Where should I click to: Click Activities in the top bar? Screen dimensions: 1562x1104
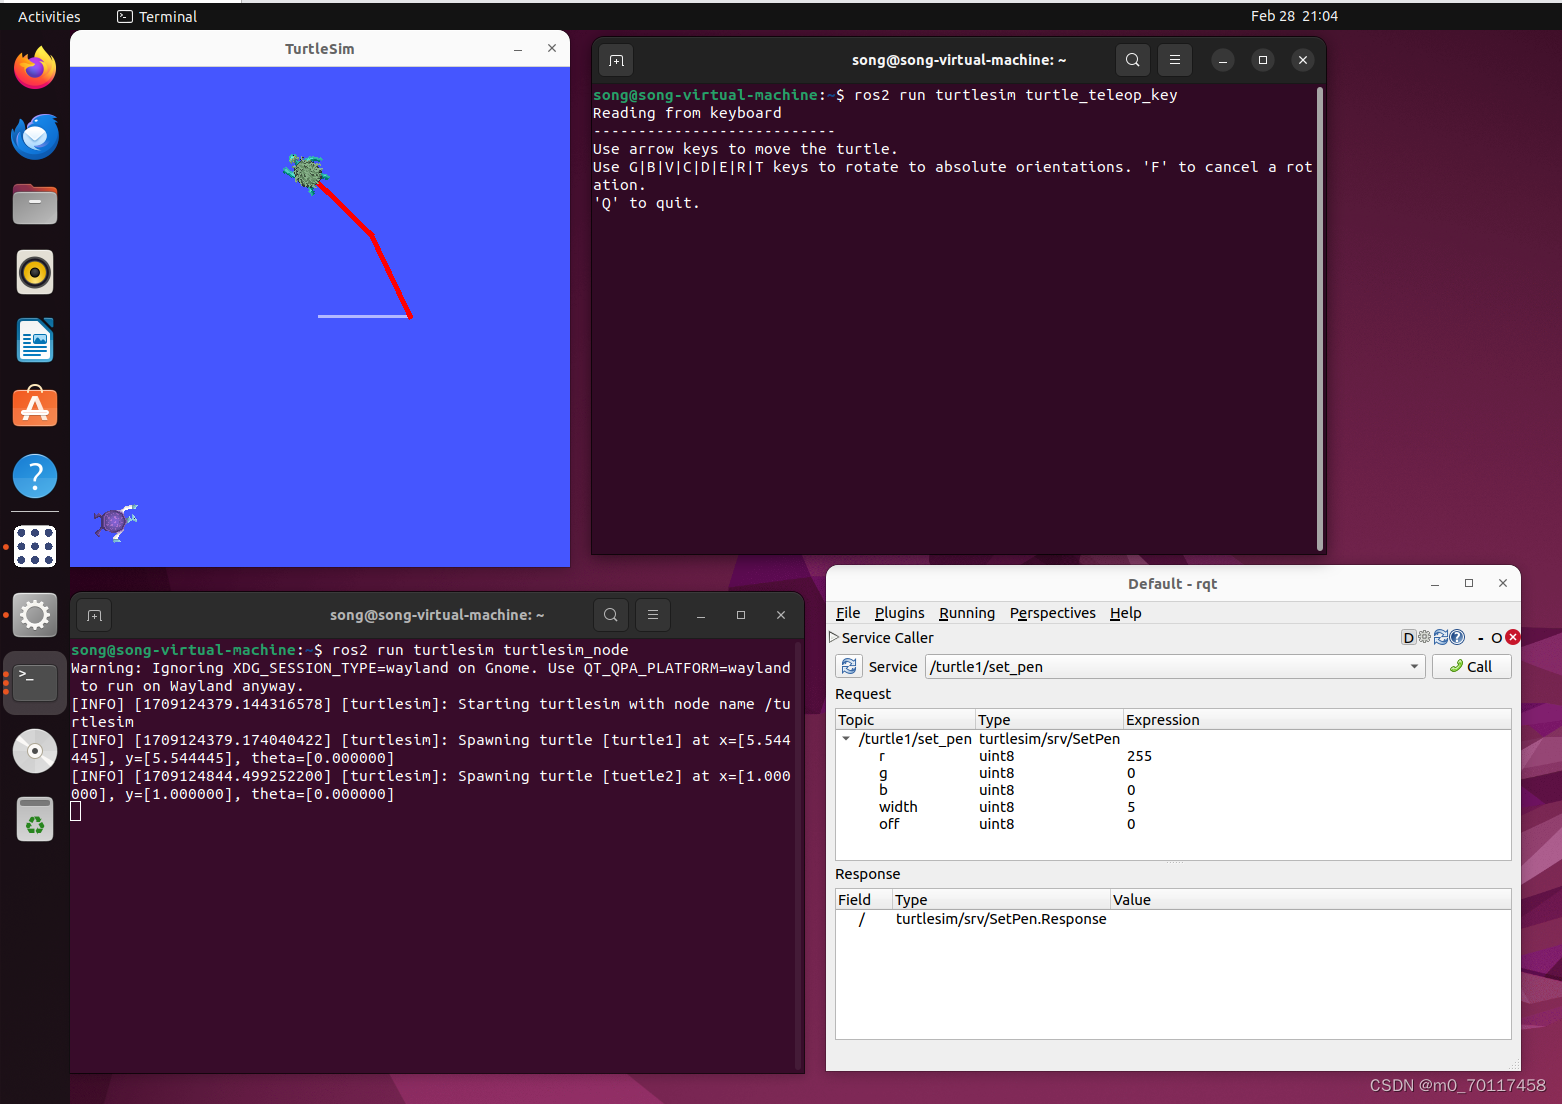pyautogui.click(x=48, y=16)
